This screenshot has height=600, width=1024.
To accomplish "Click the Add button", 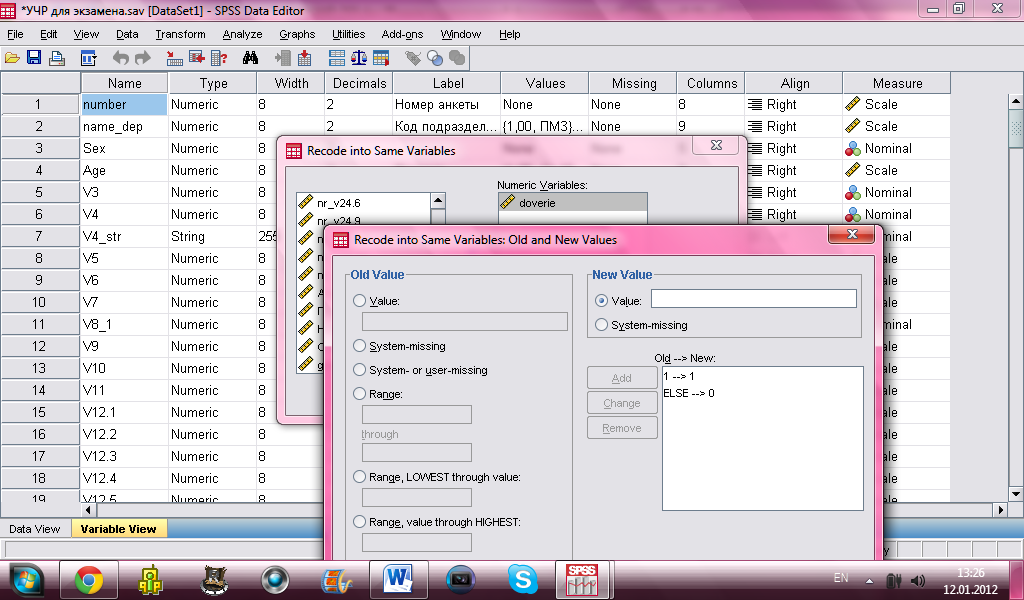I will pyautogui.click(x=622, y=378).
